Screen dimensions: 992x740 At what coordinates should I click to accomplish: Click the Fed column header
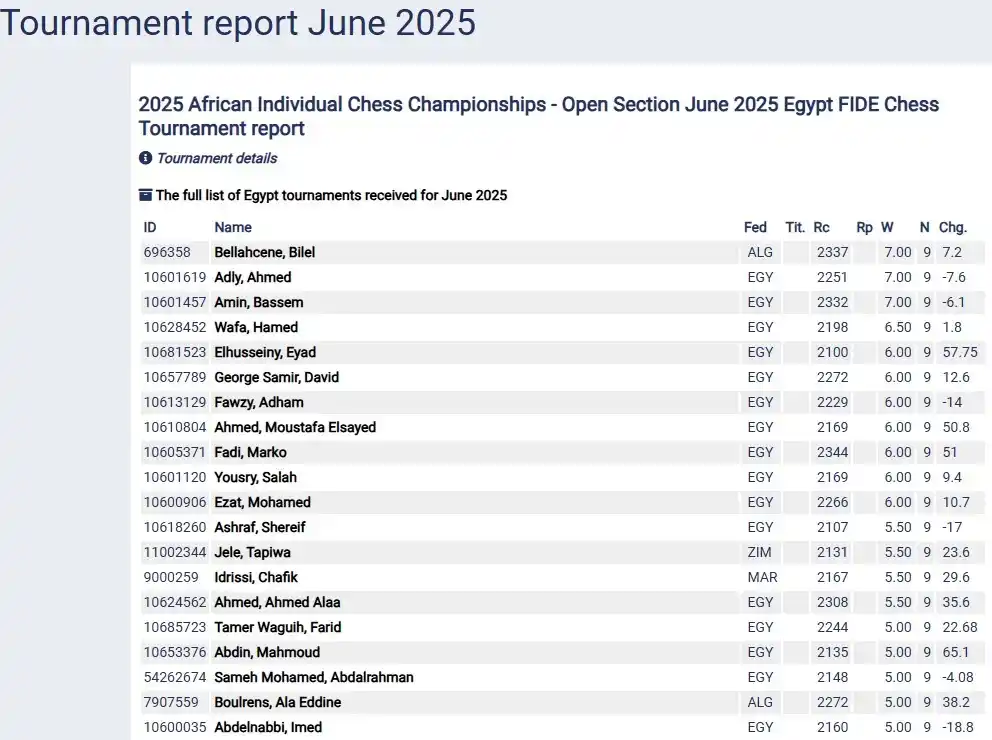(755, 228)
